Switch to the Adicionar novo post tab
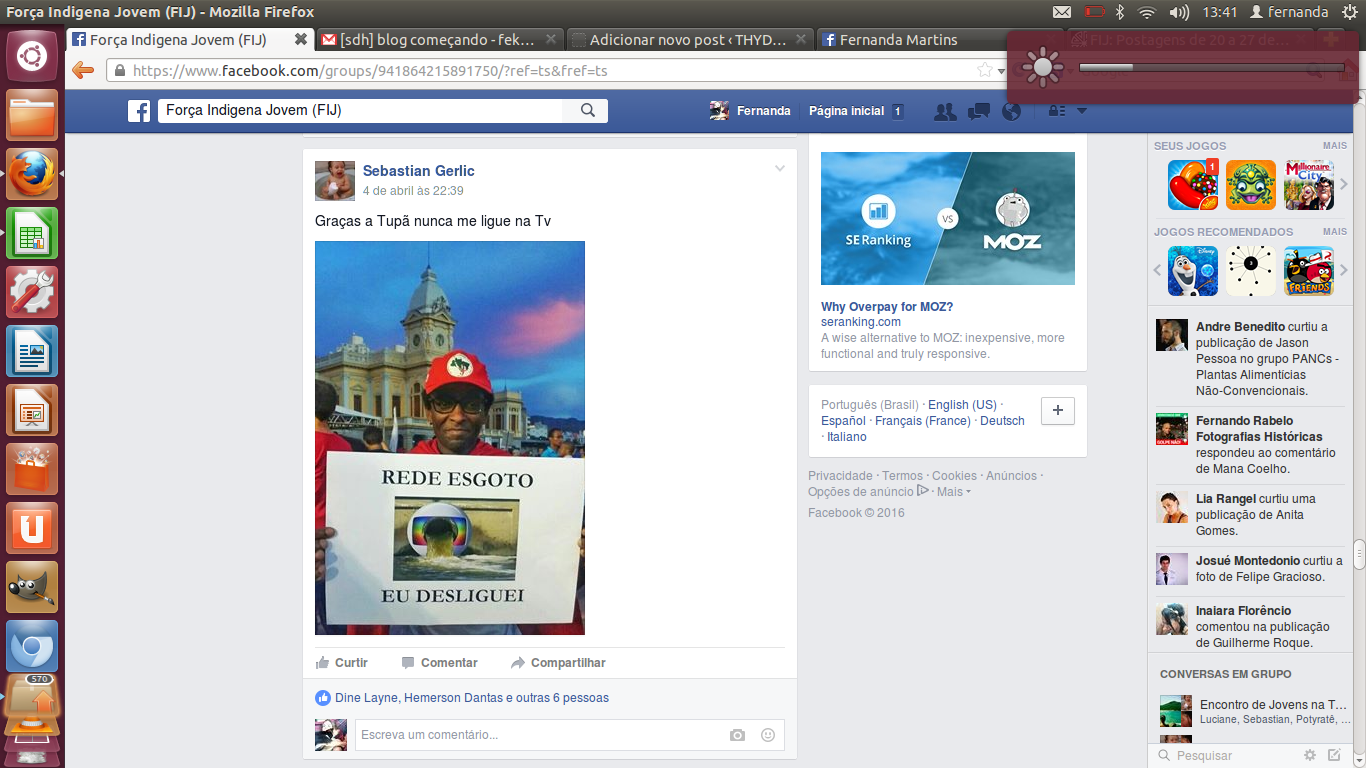This screenshot has height=768, width=1366. [x=690, y=40]
